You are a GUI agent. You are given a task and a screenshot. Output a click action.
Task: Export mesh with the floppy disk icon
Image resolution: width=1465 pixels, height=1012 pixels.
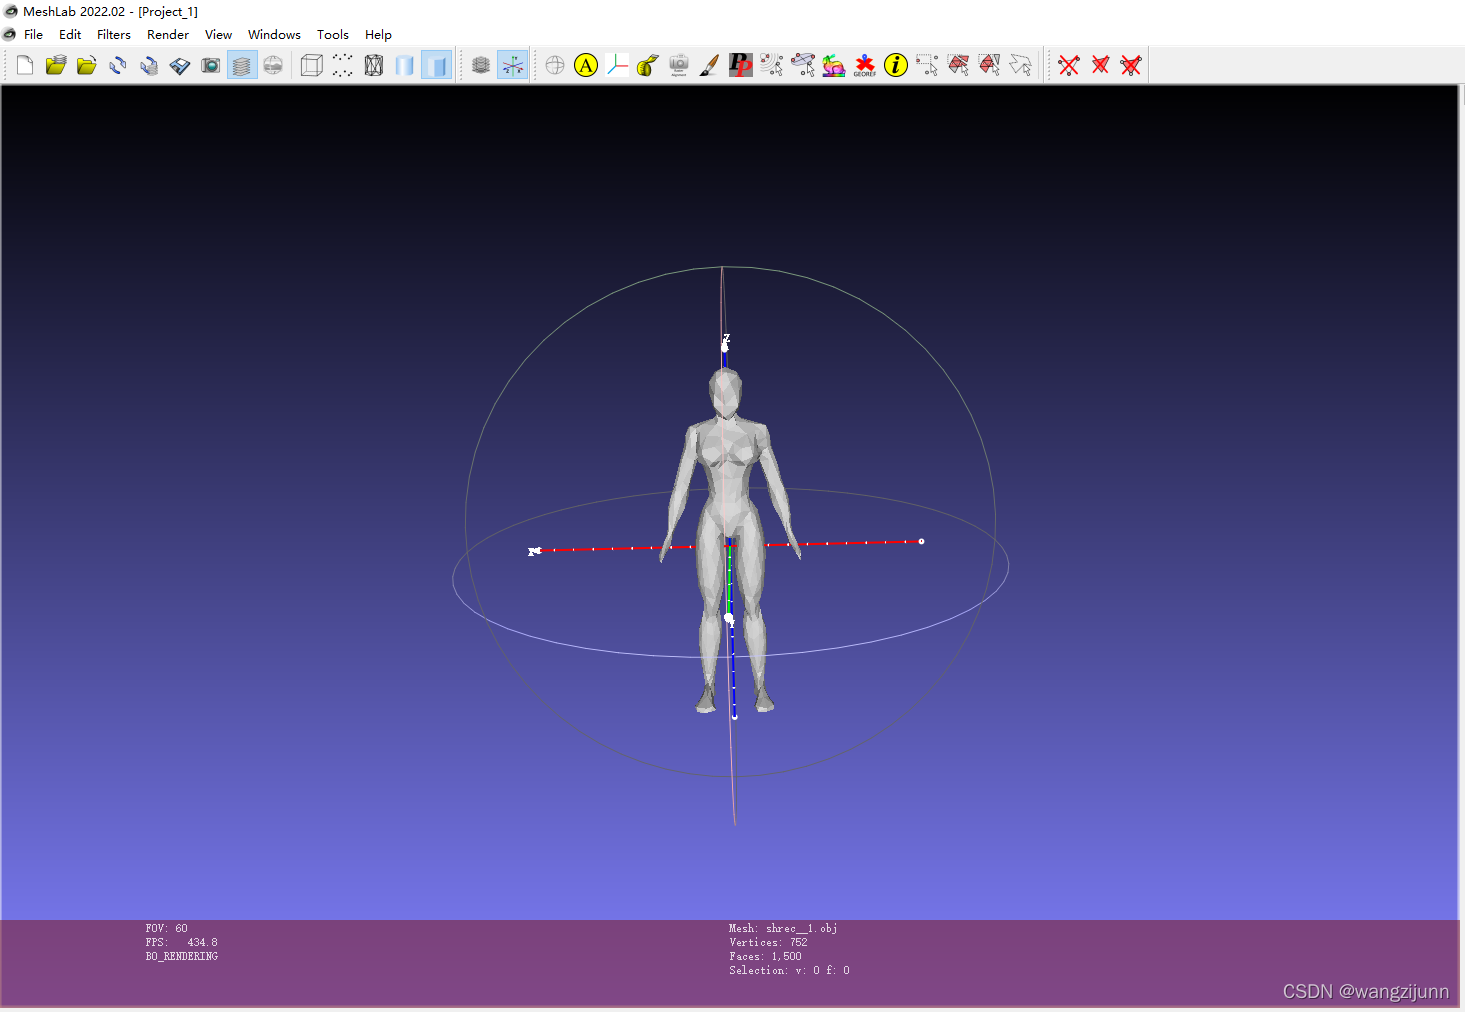tap(180, 66)
